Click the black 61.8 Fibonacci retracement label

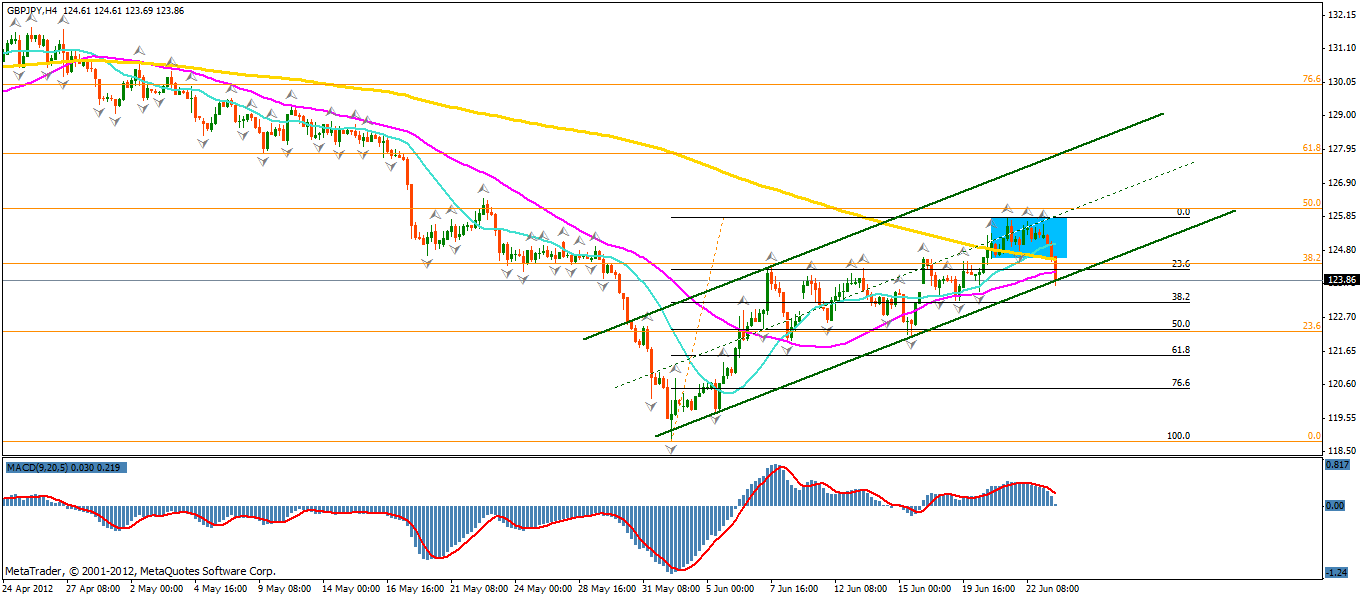[x=1180, y=350]
